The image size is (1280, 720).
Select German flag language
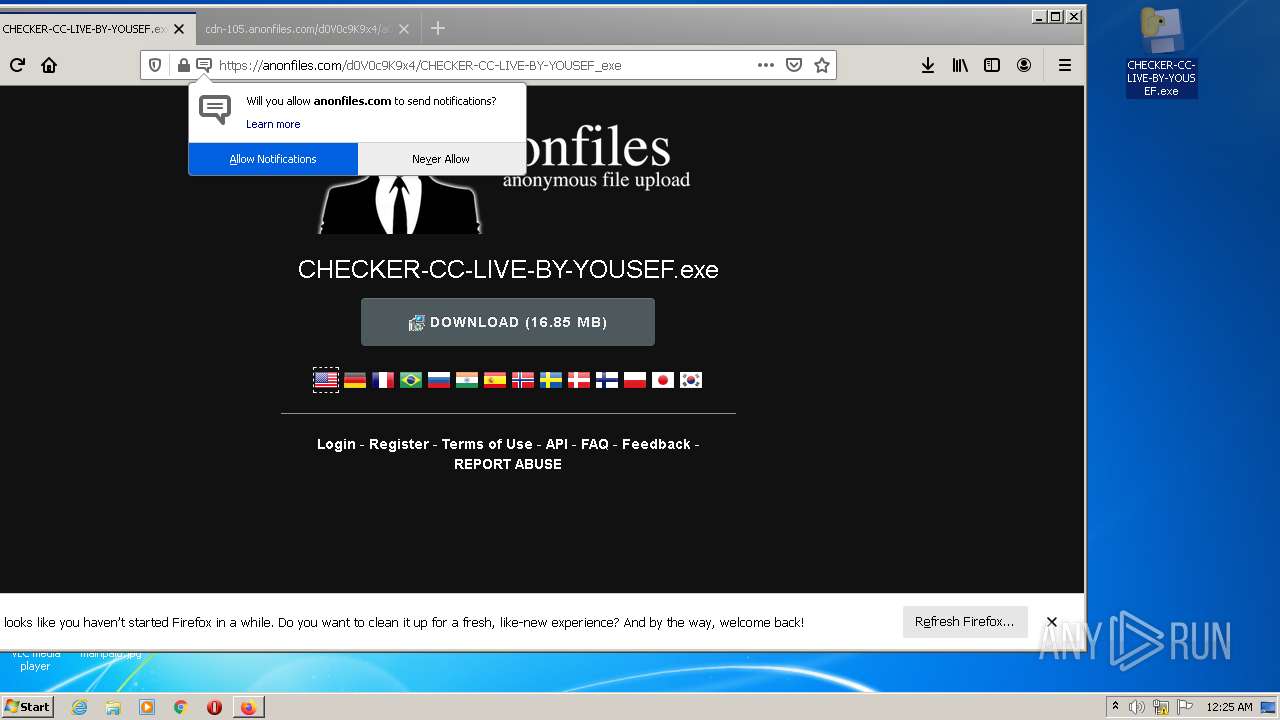(x=355, y=380)
